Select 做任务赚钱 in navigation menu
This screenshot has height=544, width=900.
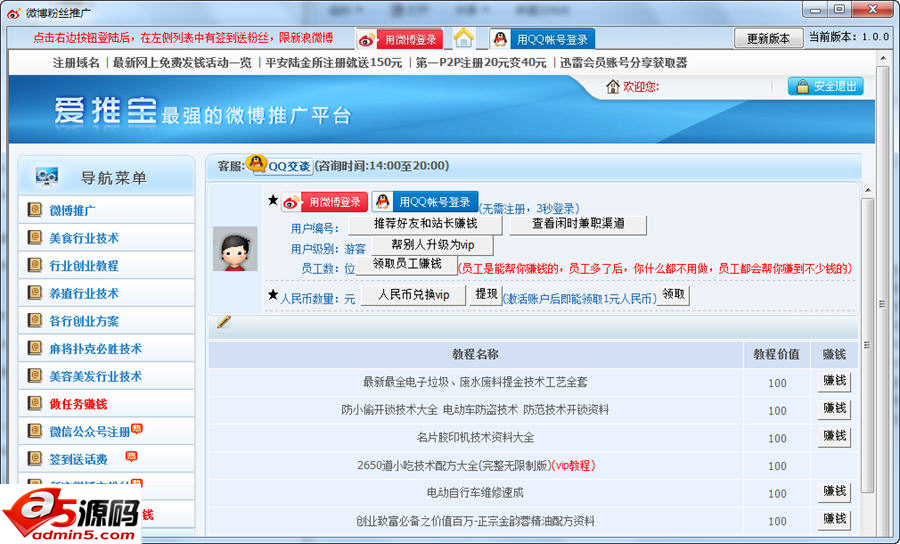[78, 404]
